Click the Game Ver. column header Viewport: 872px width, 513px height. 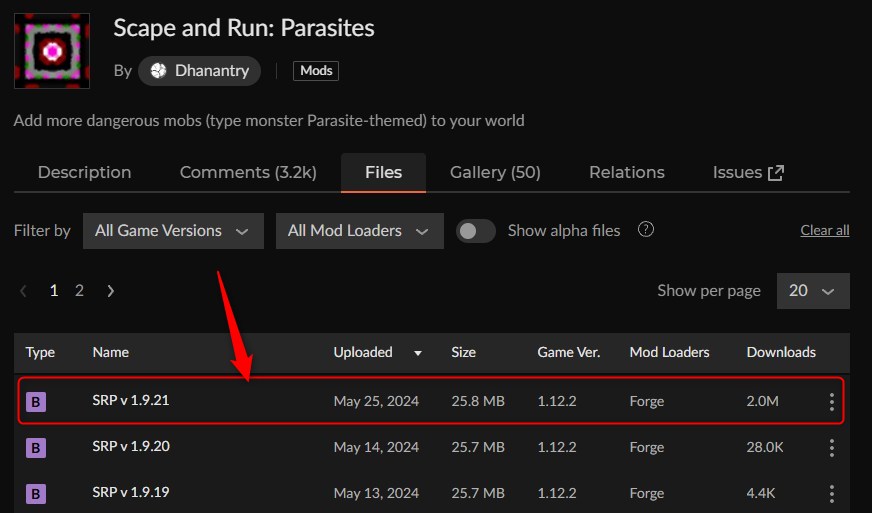pyautogui.click(x=568, y=352)
